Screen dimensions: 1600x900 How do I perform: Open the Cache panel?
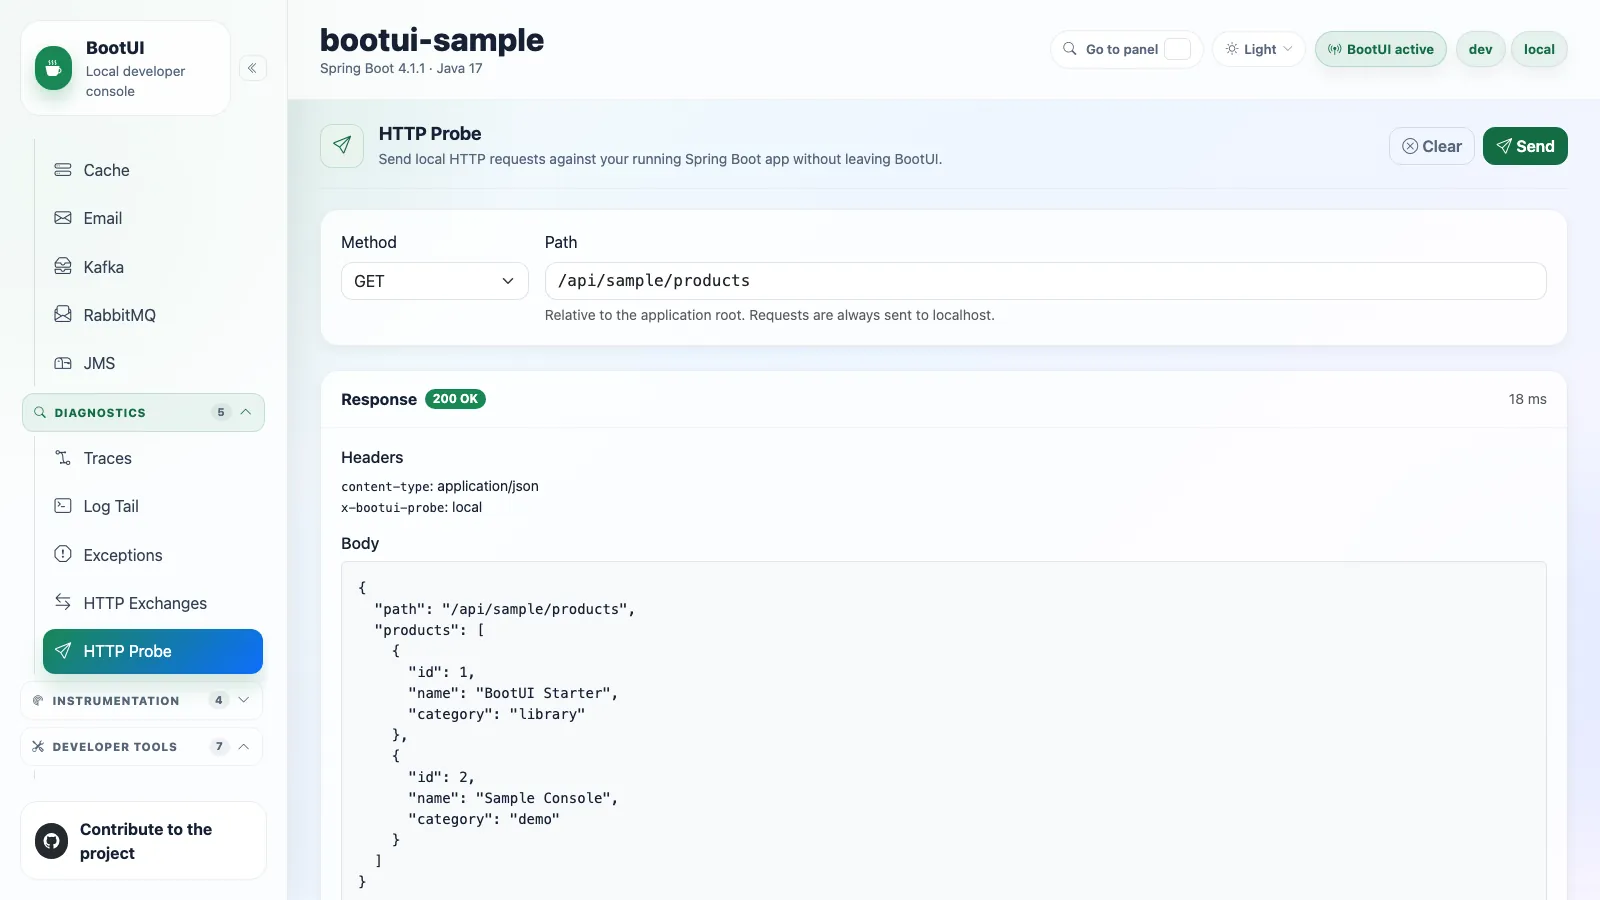point(152,170)
